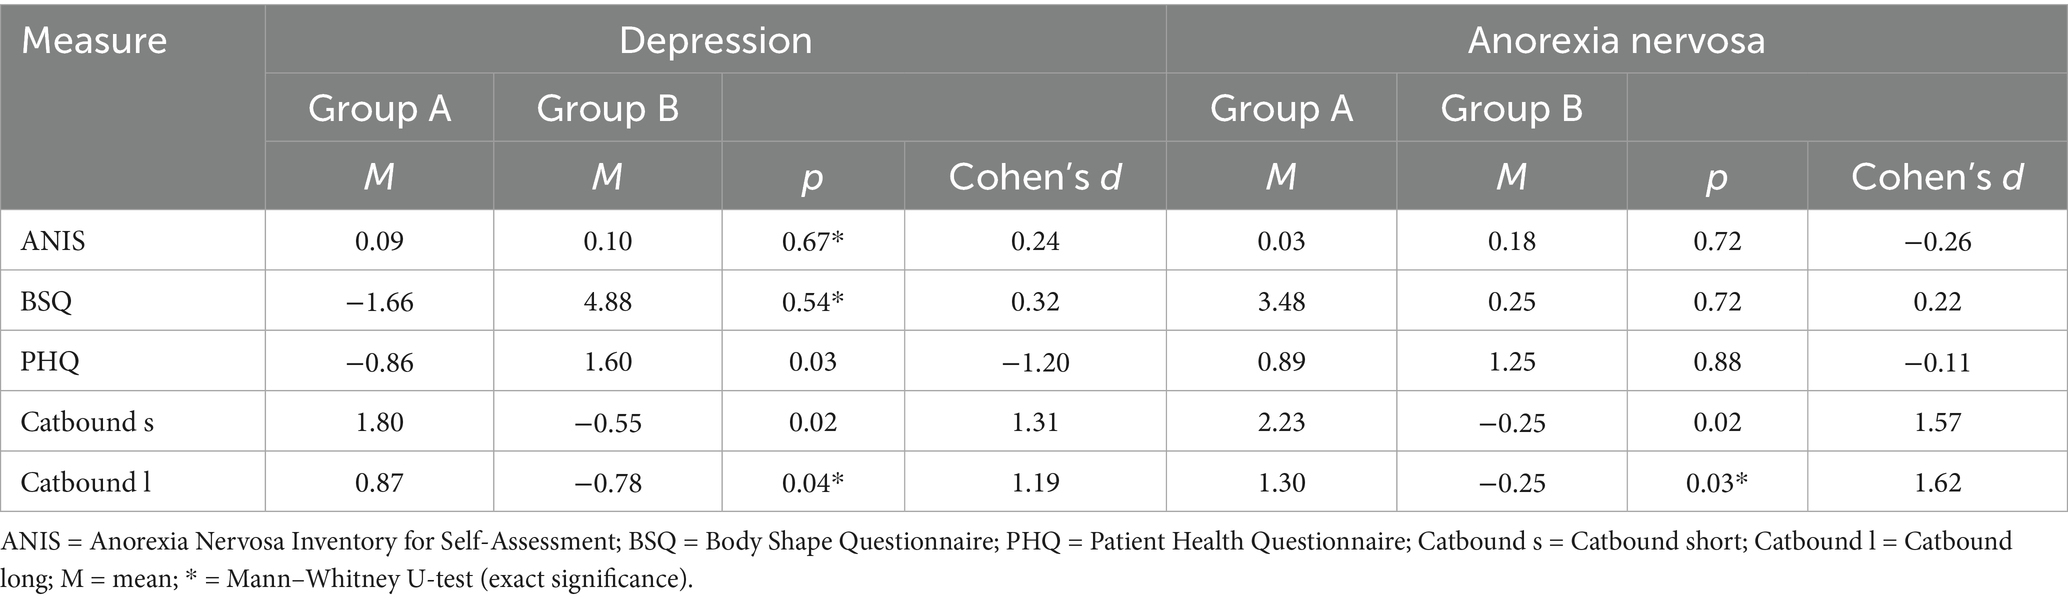
Task: Click the p header under Anorexia nervosa
Action: [1717, 177]
